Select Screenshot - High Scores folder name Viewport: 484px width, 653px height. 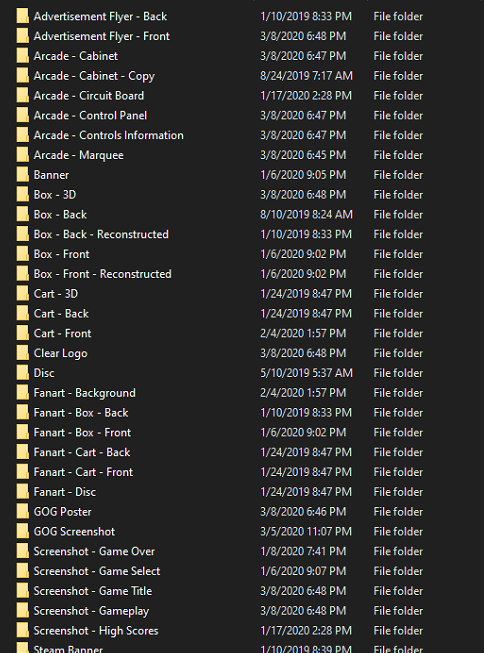point(96,631)
